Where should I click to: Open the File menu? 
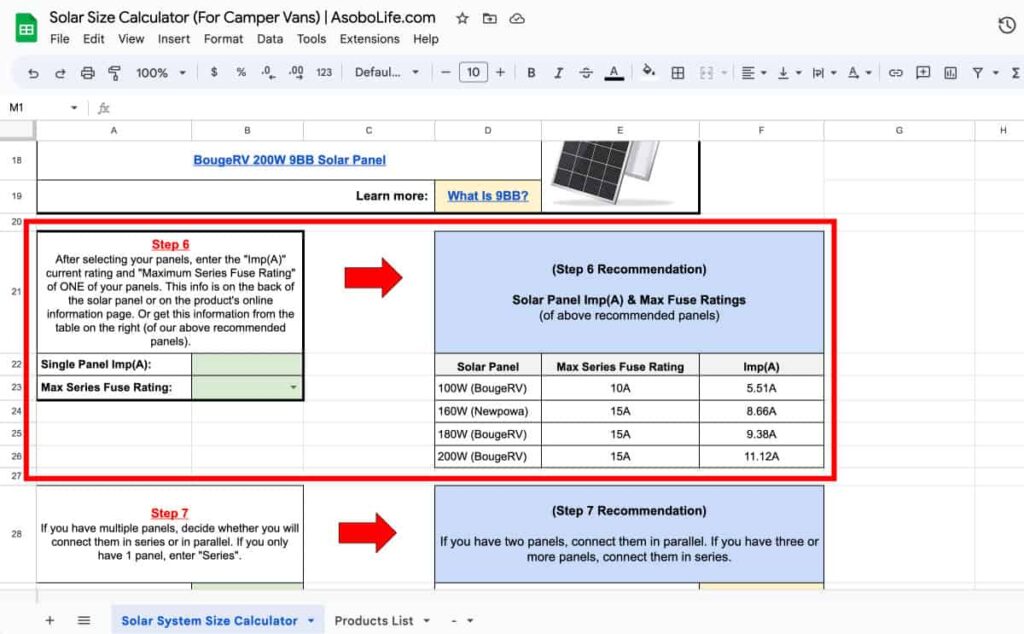coord(59,39)
